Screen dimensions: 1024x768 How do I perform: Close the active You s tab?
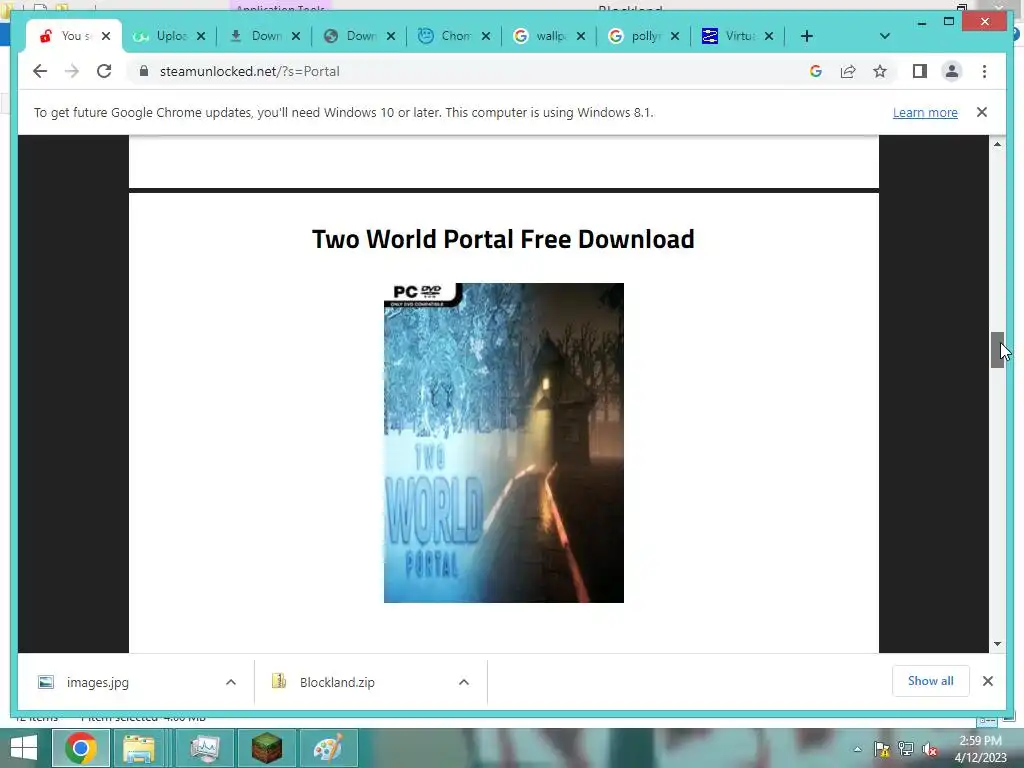(106, 36)
